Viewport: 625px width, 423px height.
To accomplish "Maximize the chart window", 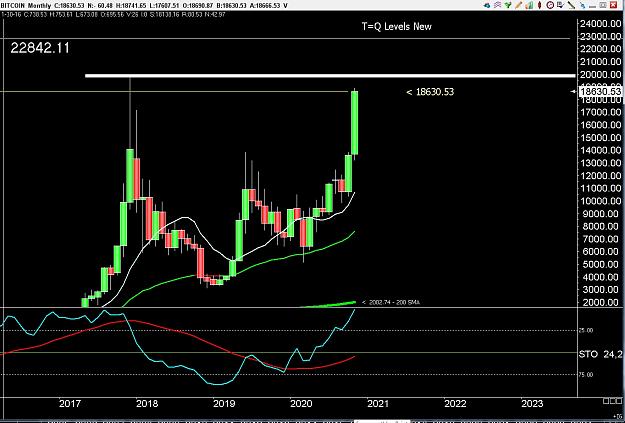I will pos(603,5).
